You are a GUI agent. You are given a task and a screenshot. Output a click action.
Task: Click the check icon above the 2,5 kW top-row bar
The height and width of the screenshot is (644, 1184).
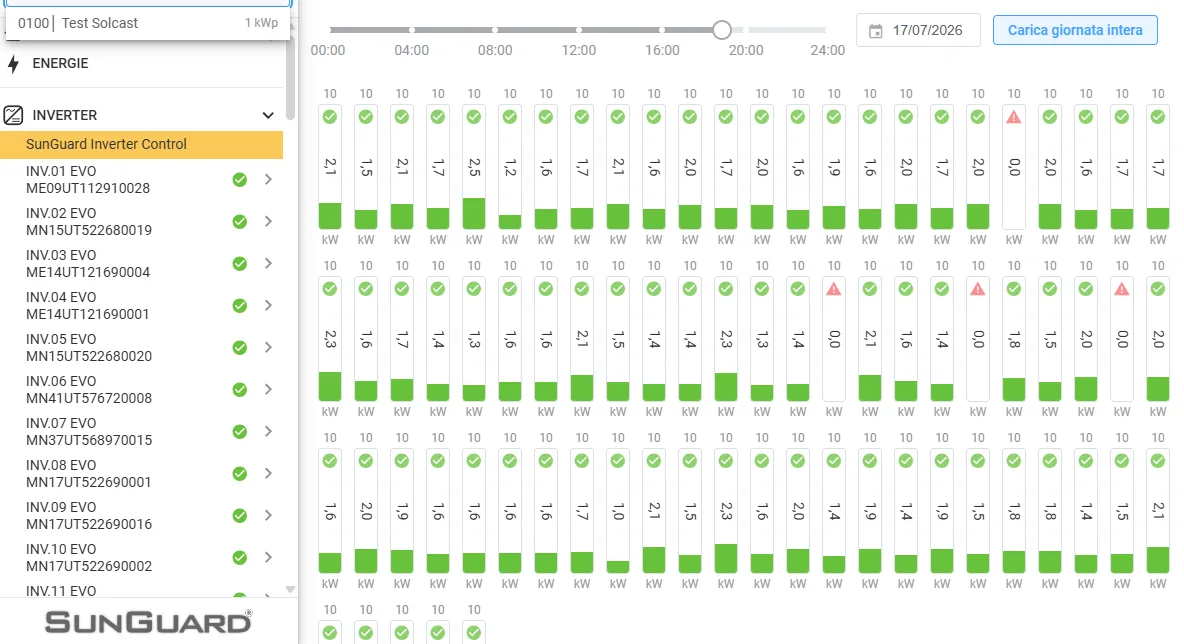473,117
